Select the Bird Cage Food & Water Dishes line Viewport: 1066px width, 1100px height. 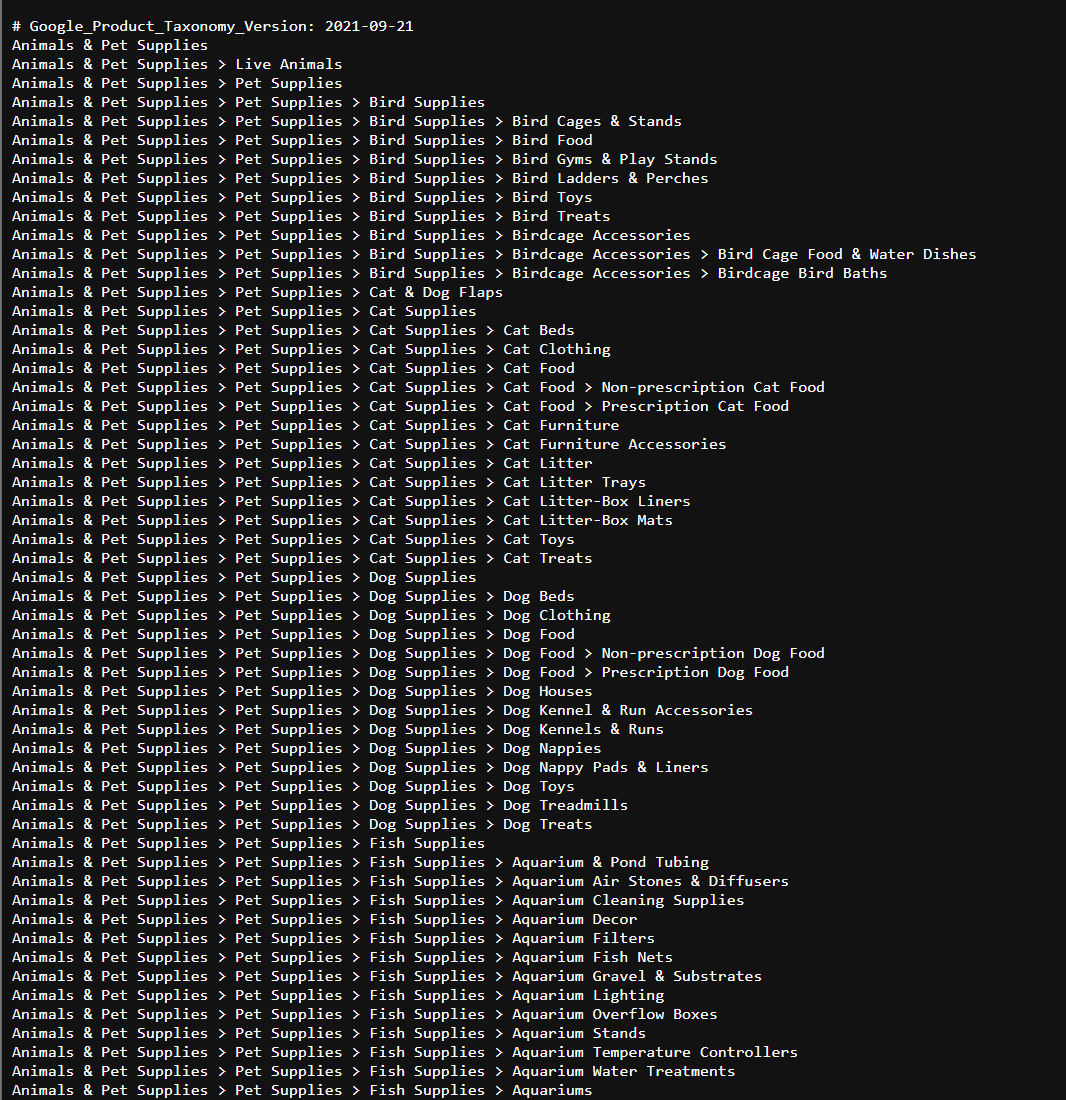coord(494,254)
